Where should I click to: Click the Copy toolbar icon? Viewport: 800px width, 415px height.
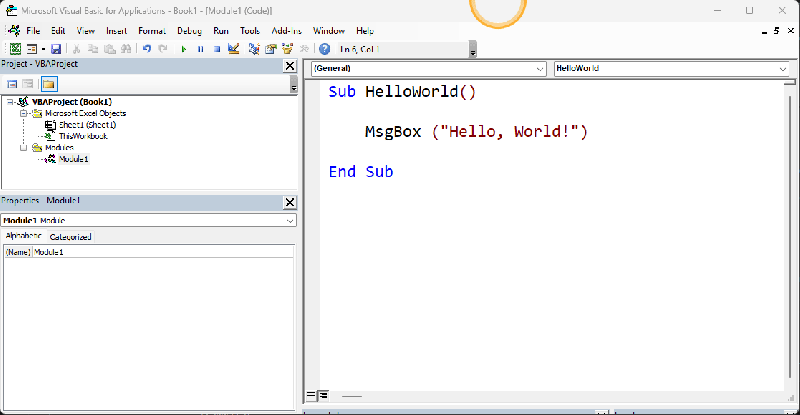click(x=93, y=49)
